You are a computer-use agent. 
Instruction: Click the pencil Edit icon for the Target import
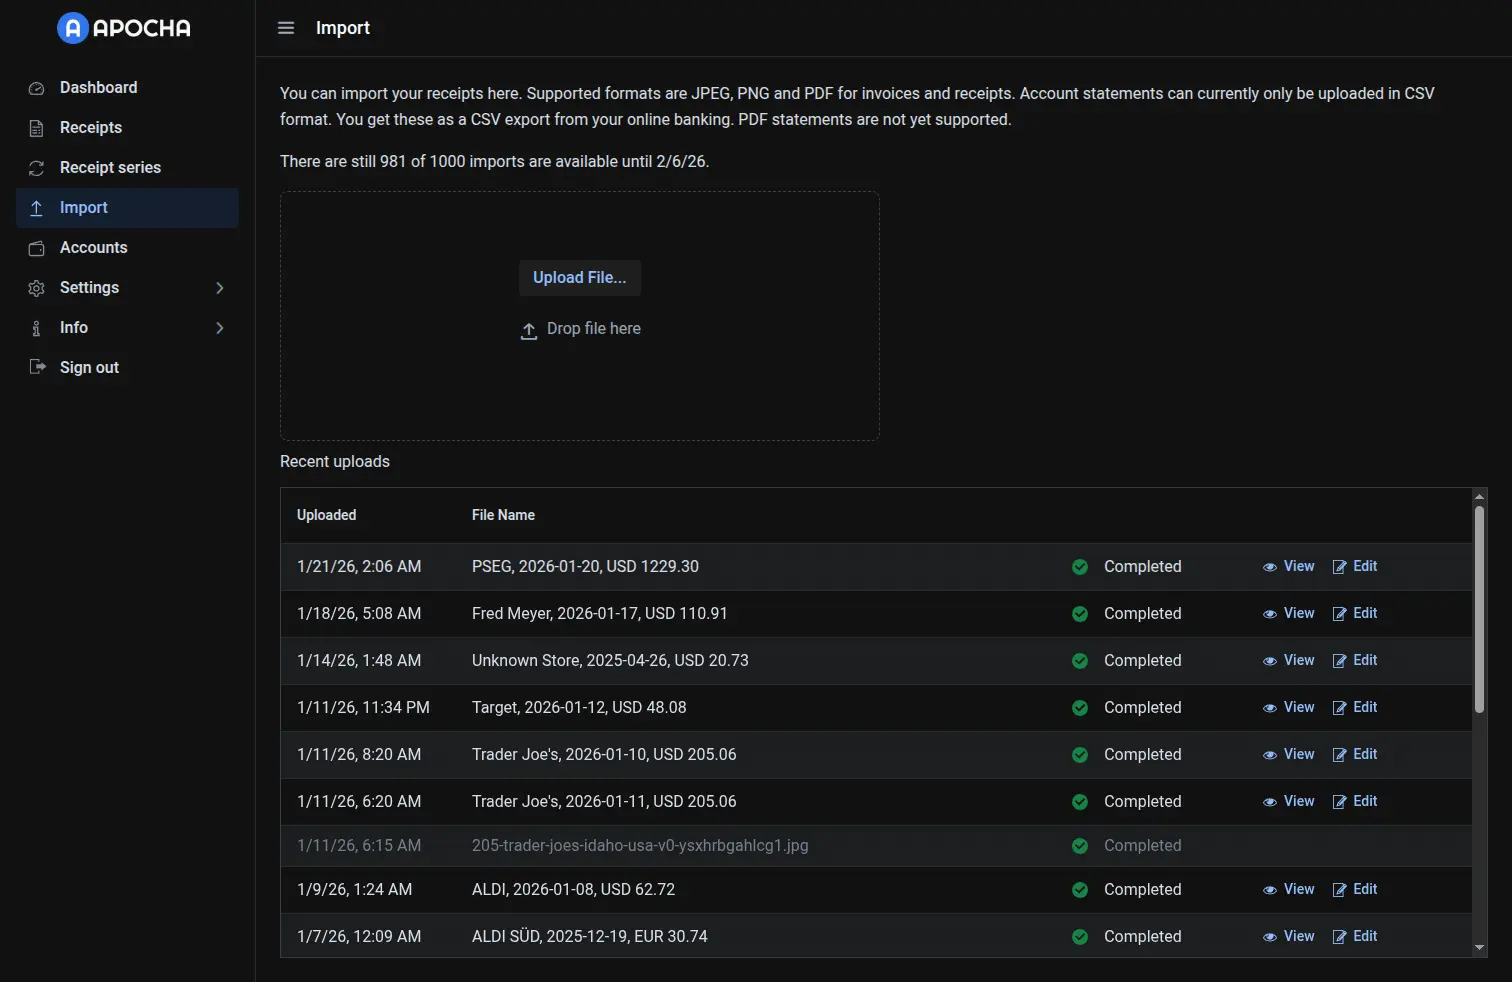pos(1339,707)
